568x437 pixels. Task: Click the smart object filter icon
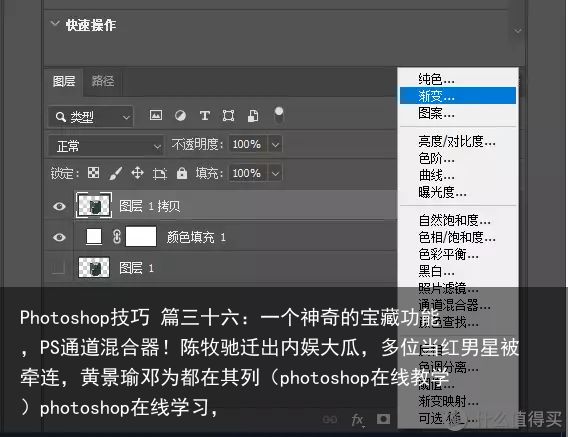pos(253,116)
